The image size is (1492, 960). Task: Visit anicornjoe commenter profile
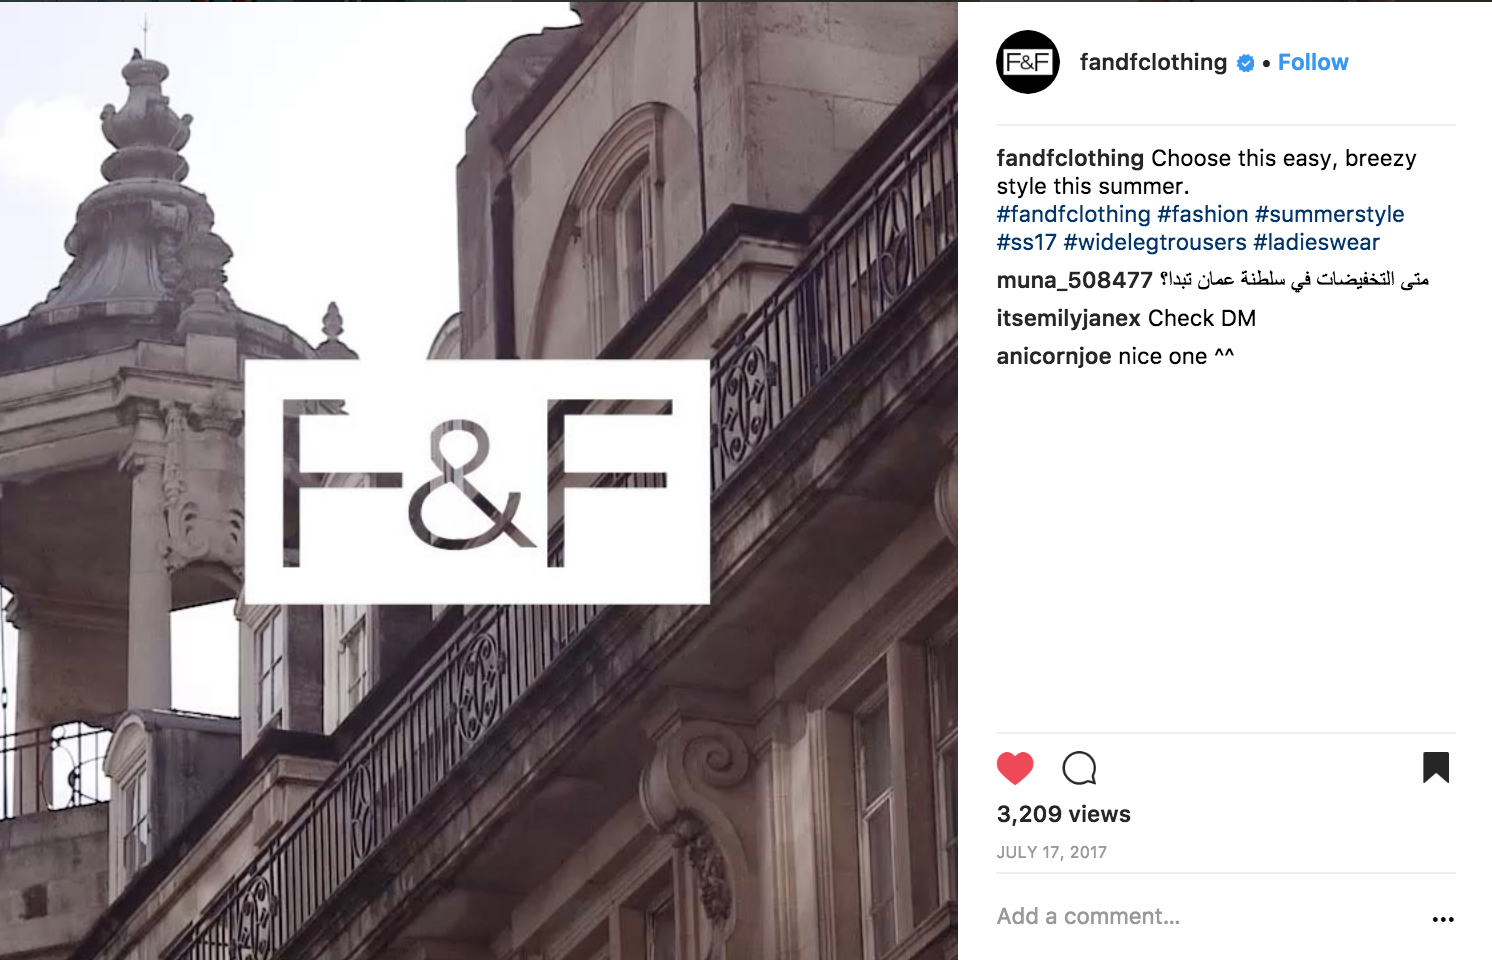point(1054,356)
